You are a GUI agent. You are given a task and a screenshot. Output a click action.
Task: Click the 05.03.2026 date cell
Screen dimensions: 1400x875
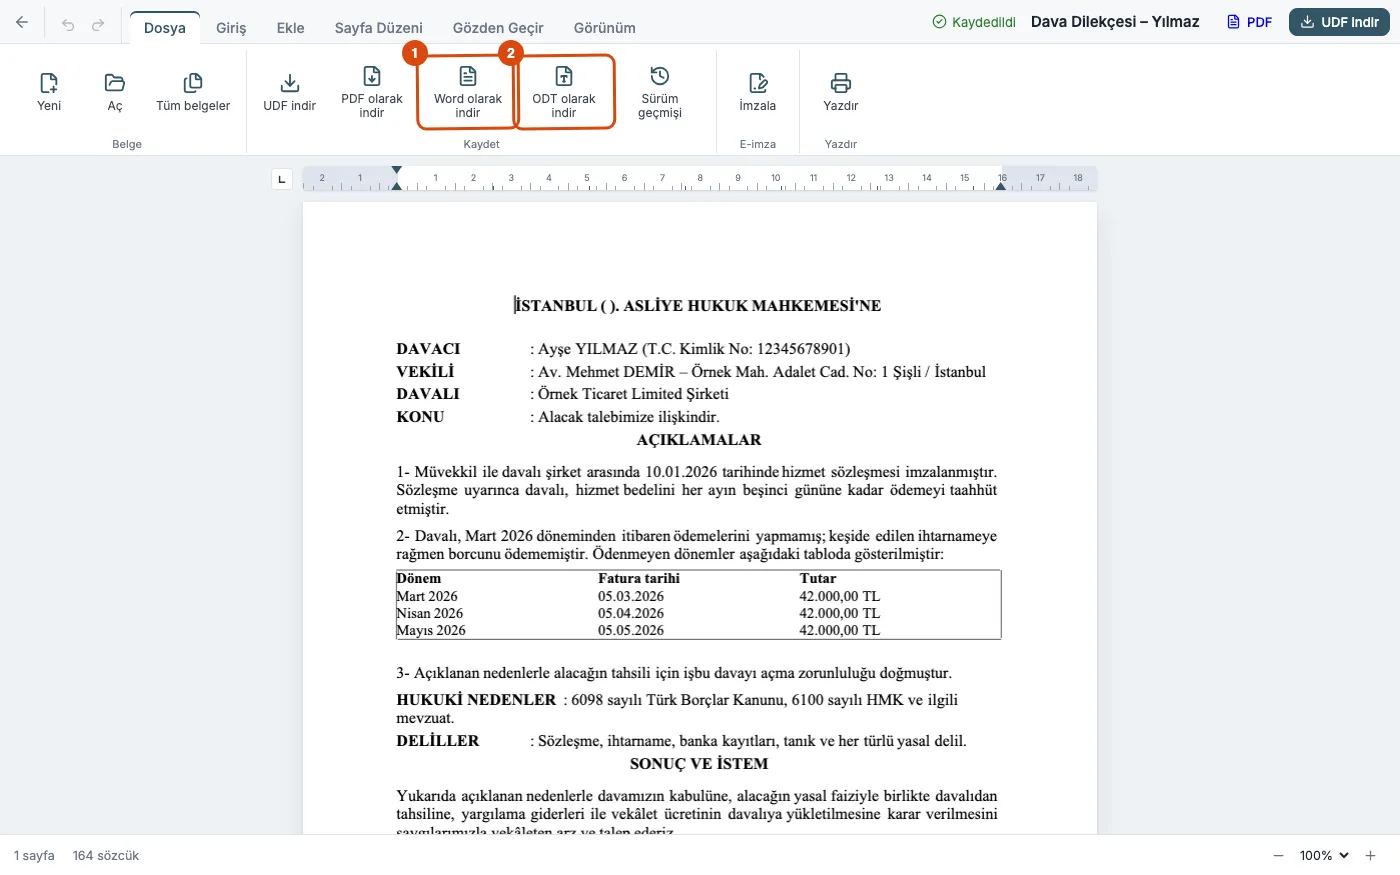point(631,596)
